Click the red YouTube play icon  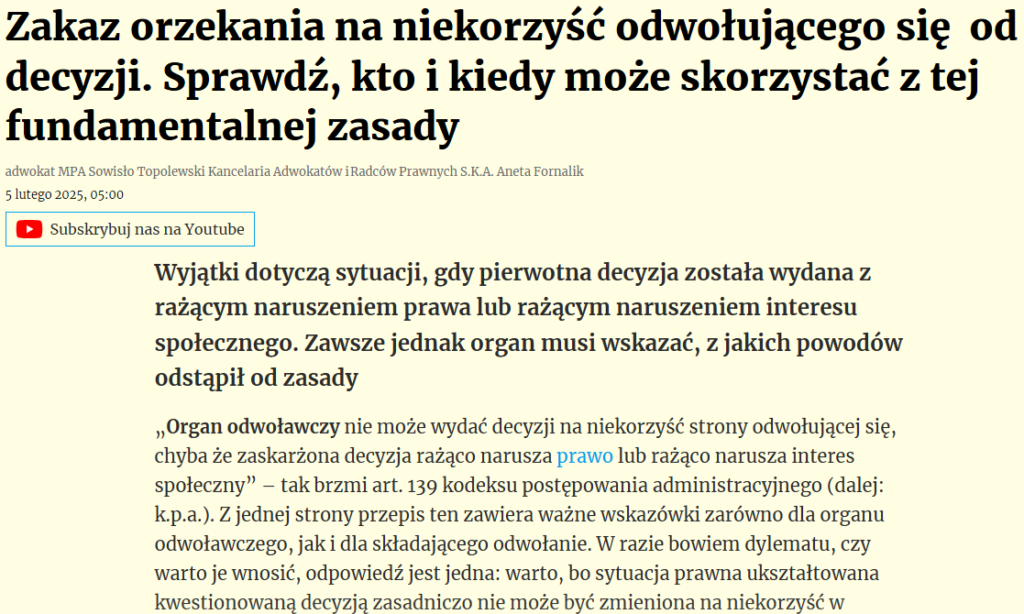29,230
